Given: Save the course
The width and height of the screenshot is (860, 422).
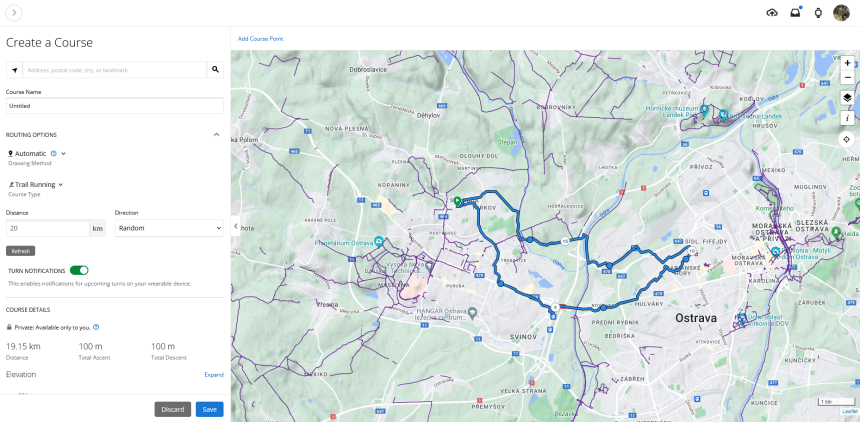Looking at the screenshot, I should click(209, 409).
